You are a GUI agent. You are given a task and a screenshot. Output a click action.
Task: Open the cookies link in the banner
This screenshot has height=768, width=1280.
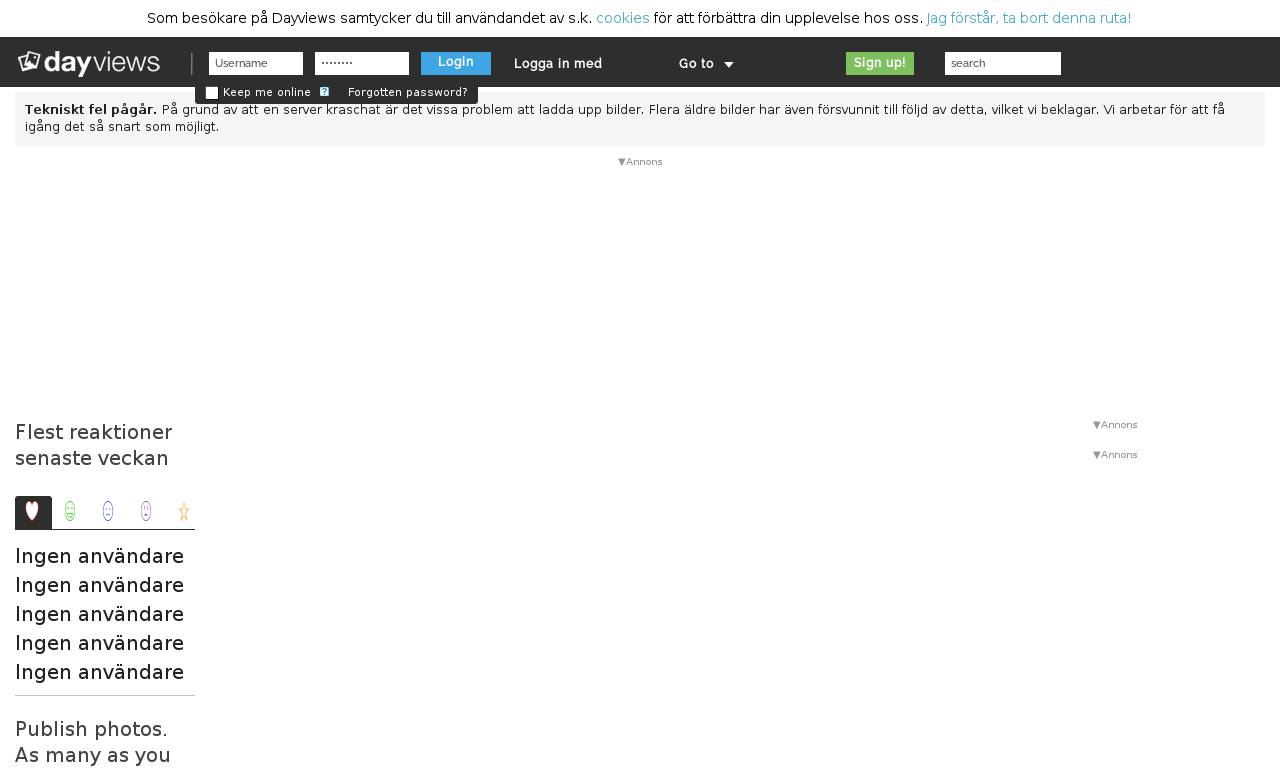[x=622, y=18]
